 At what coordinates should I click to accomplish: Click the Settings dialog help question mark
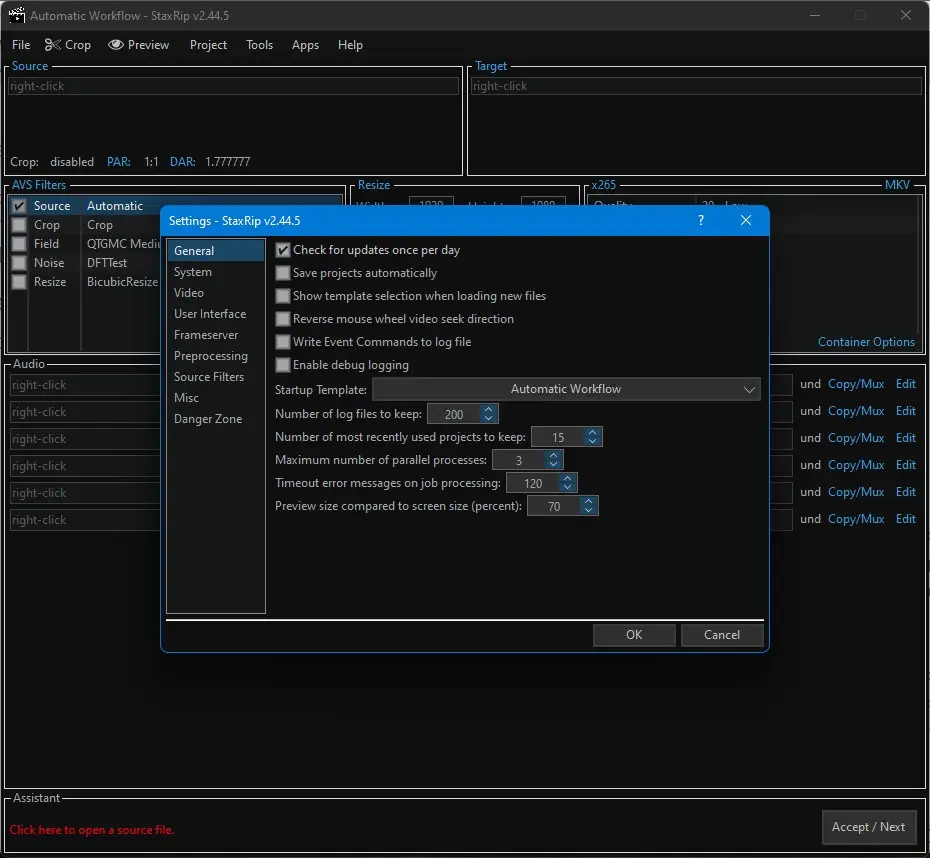pyautogui.click(x=701, y=220)
